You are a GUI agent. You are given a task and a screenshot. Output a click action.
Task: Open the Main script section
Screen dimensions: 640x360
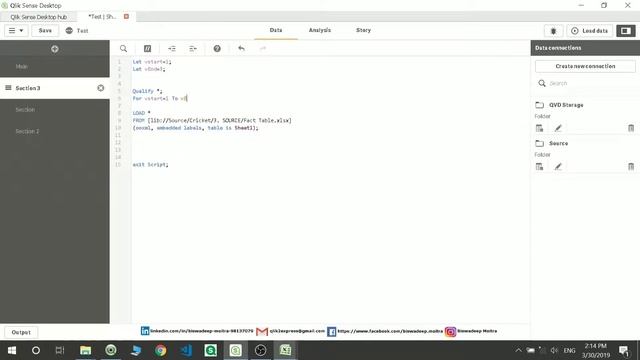point(55,67)
